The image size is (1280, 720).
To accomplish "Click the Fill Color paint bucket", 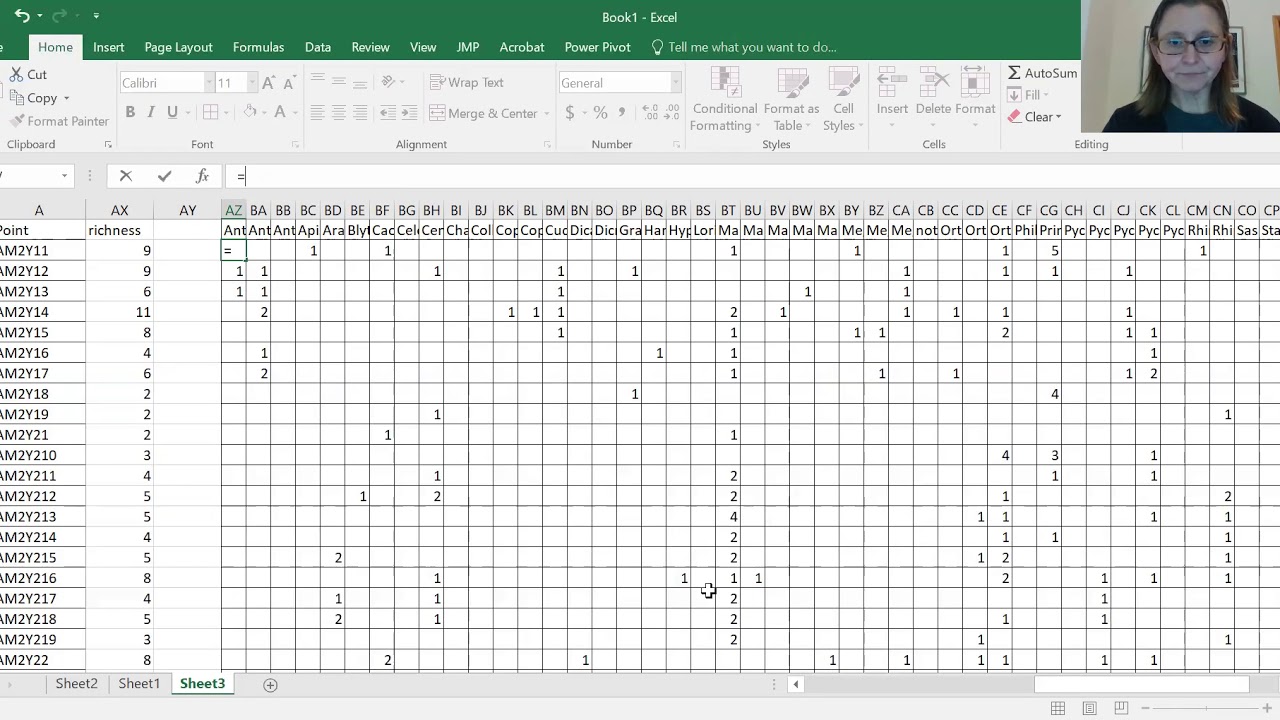I will coord(250,113).
